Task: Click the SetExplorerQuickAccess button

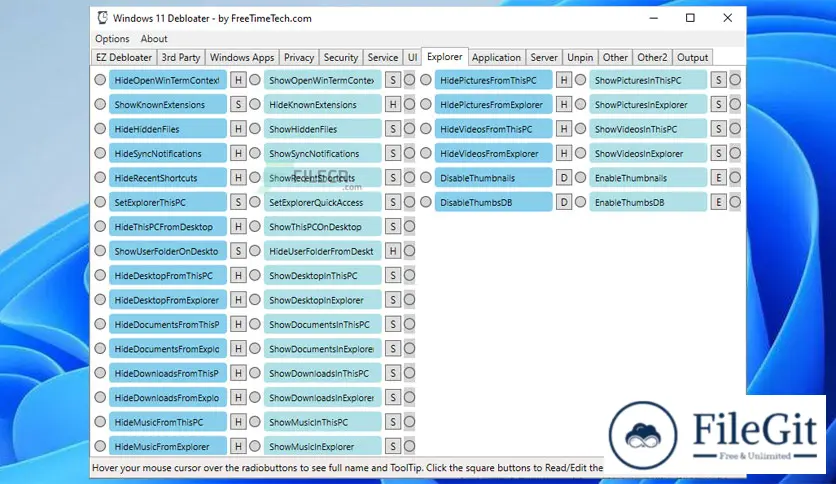Action: click(323, 203)
